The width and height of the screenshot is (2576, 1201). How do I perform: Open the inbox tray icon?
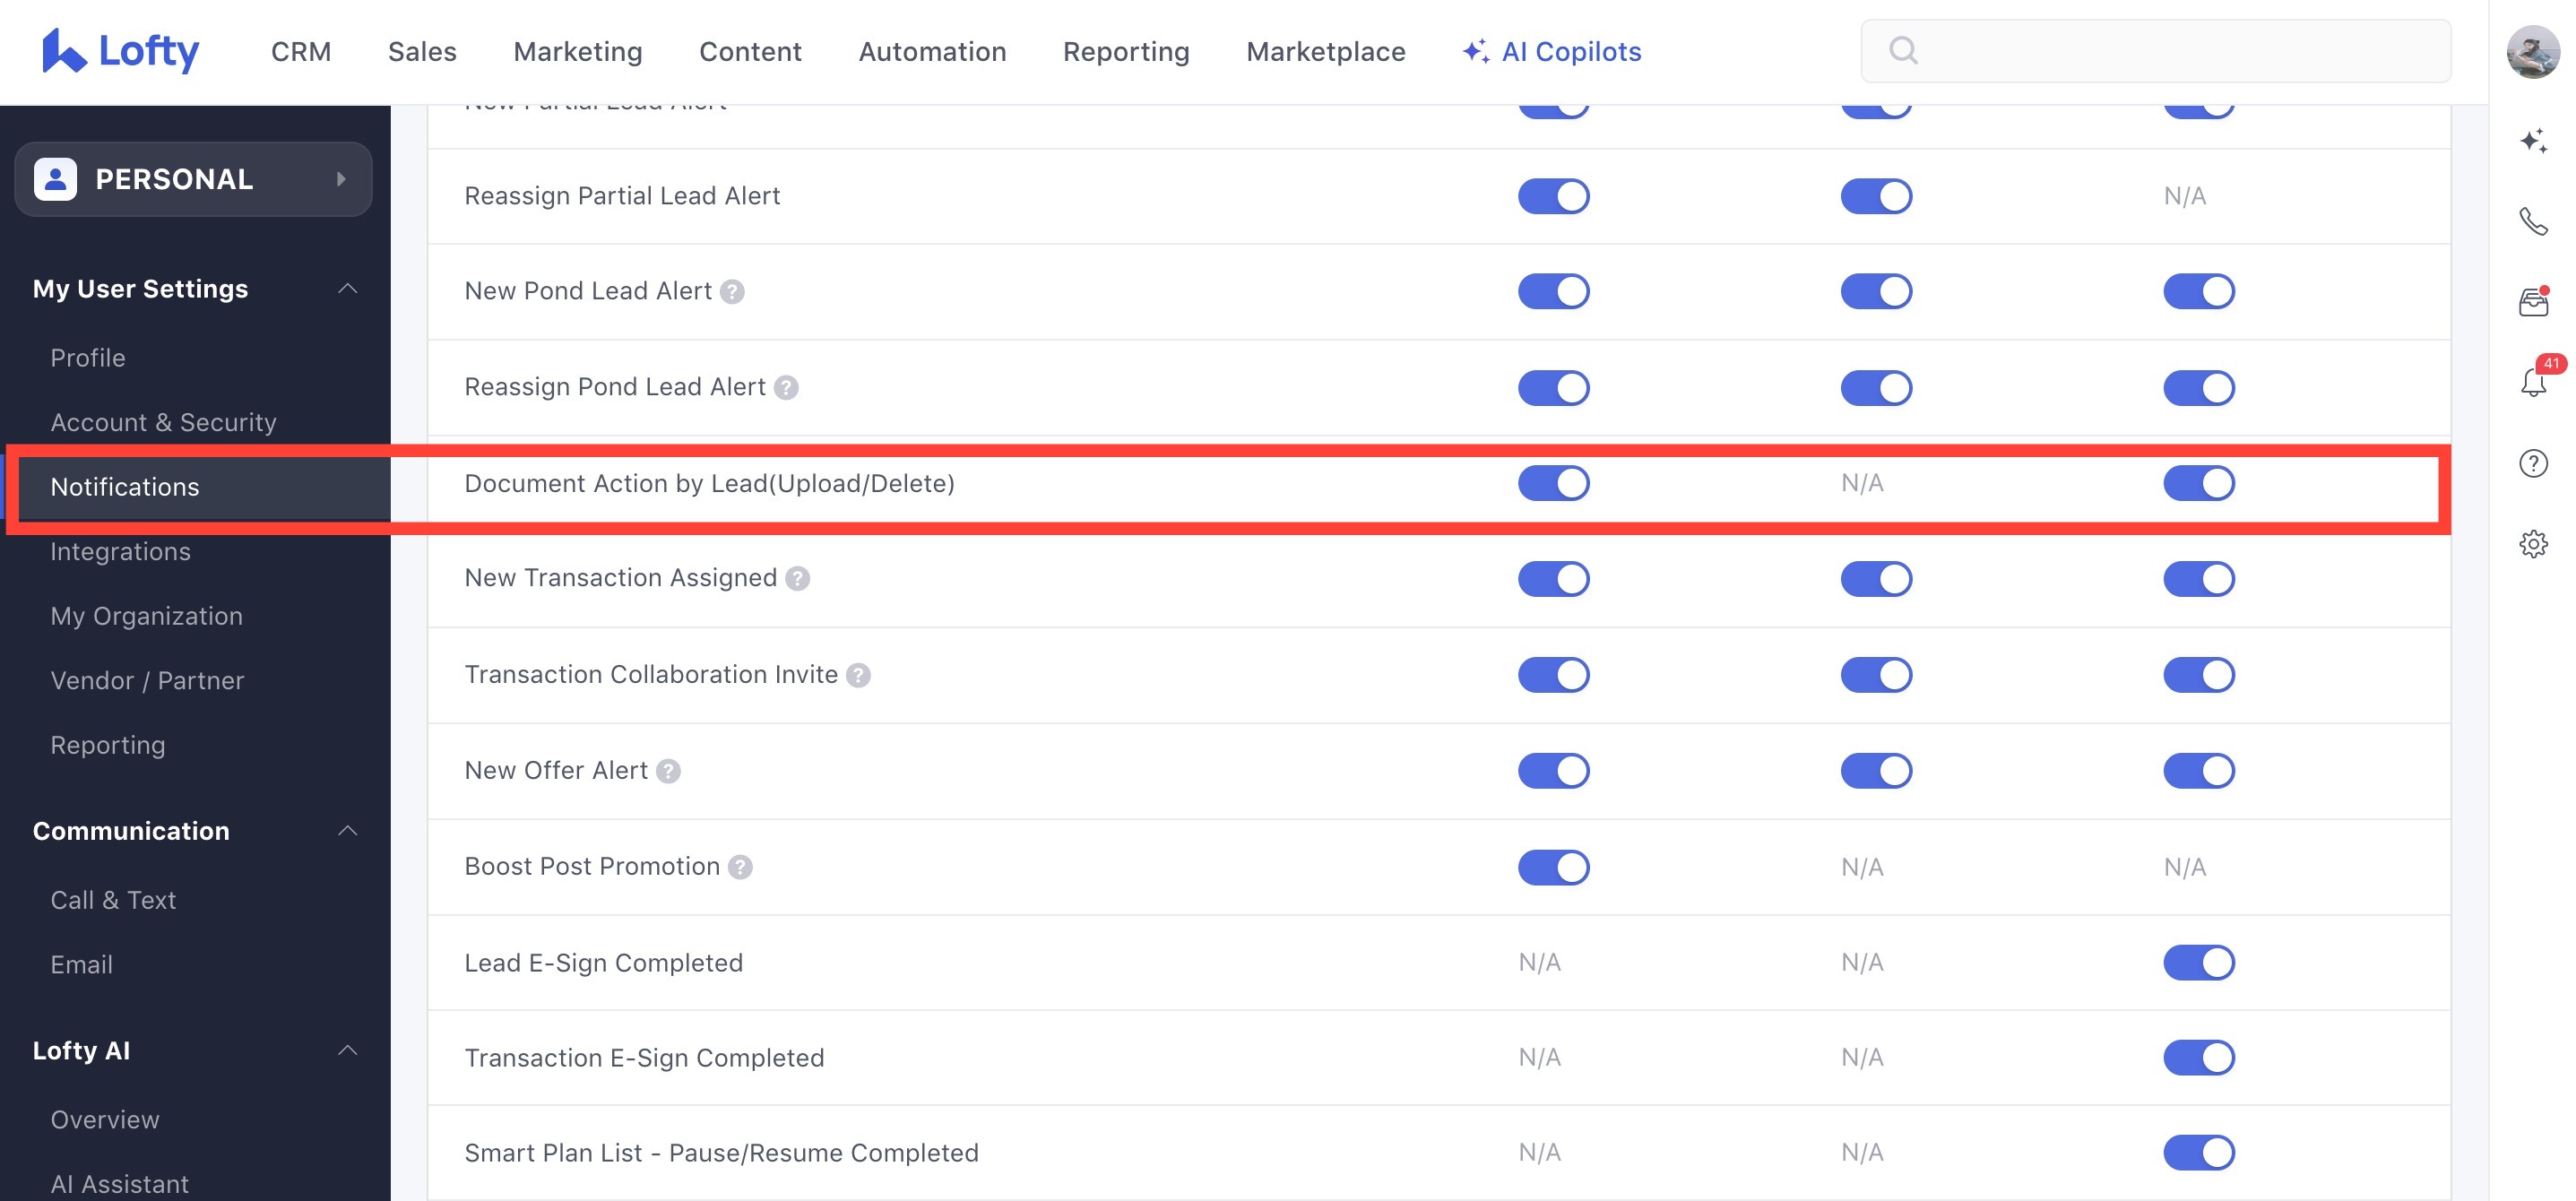(x=2532, y=301)
